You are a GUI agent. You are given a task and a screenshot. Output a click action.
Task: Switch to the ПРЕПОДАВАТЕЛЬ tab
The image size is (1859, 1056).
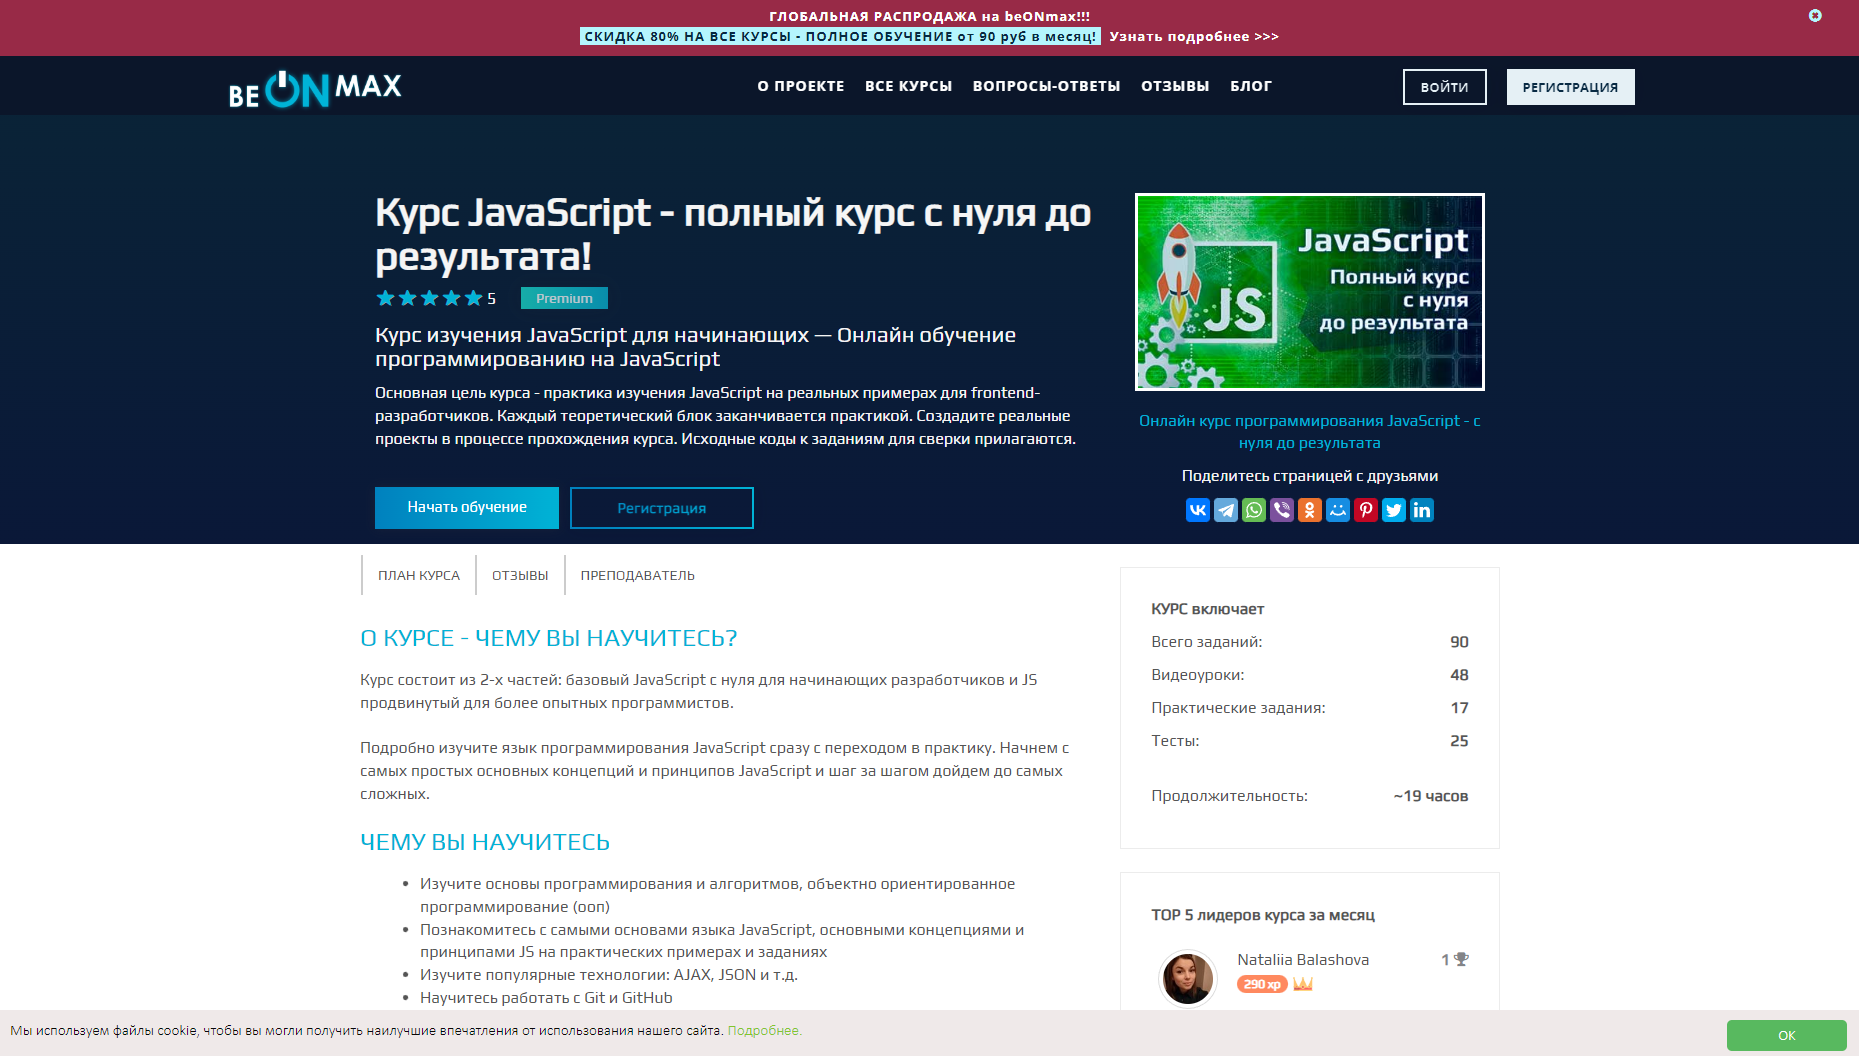click(637, 575)
